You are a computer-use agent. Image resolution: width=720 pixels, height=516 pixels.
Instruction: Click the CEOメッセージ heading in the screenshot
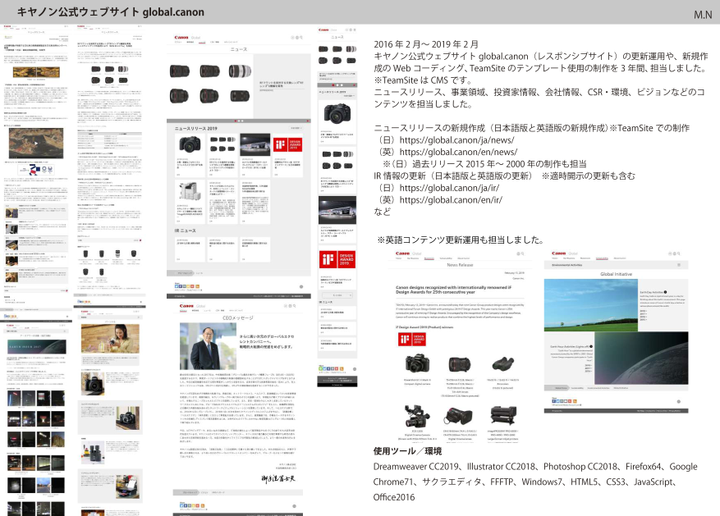click(237, 318)
